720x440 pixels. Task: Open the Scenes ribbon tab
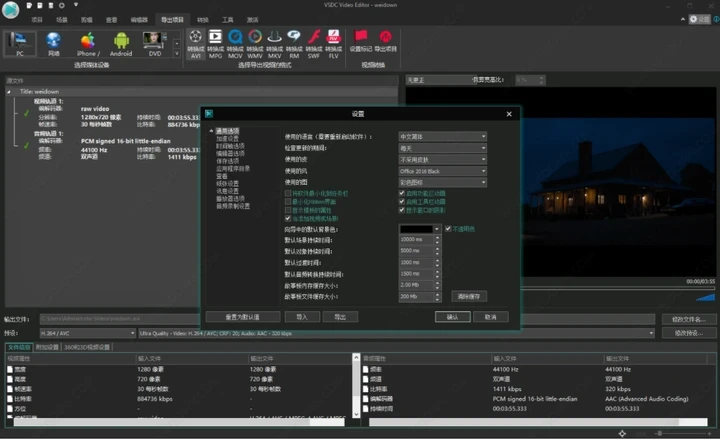click(62, 20)
